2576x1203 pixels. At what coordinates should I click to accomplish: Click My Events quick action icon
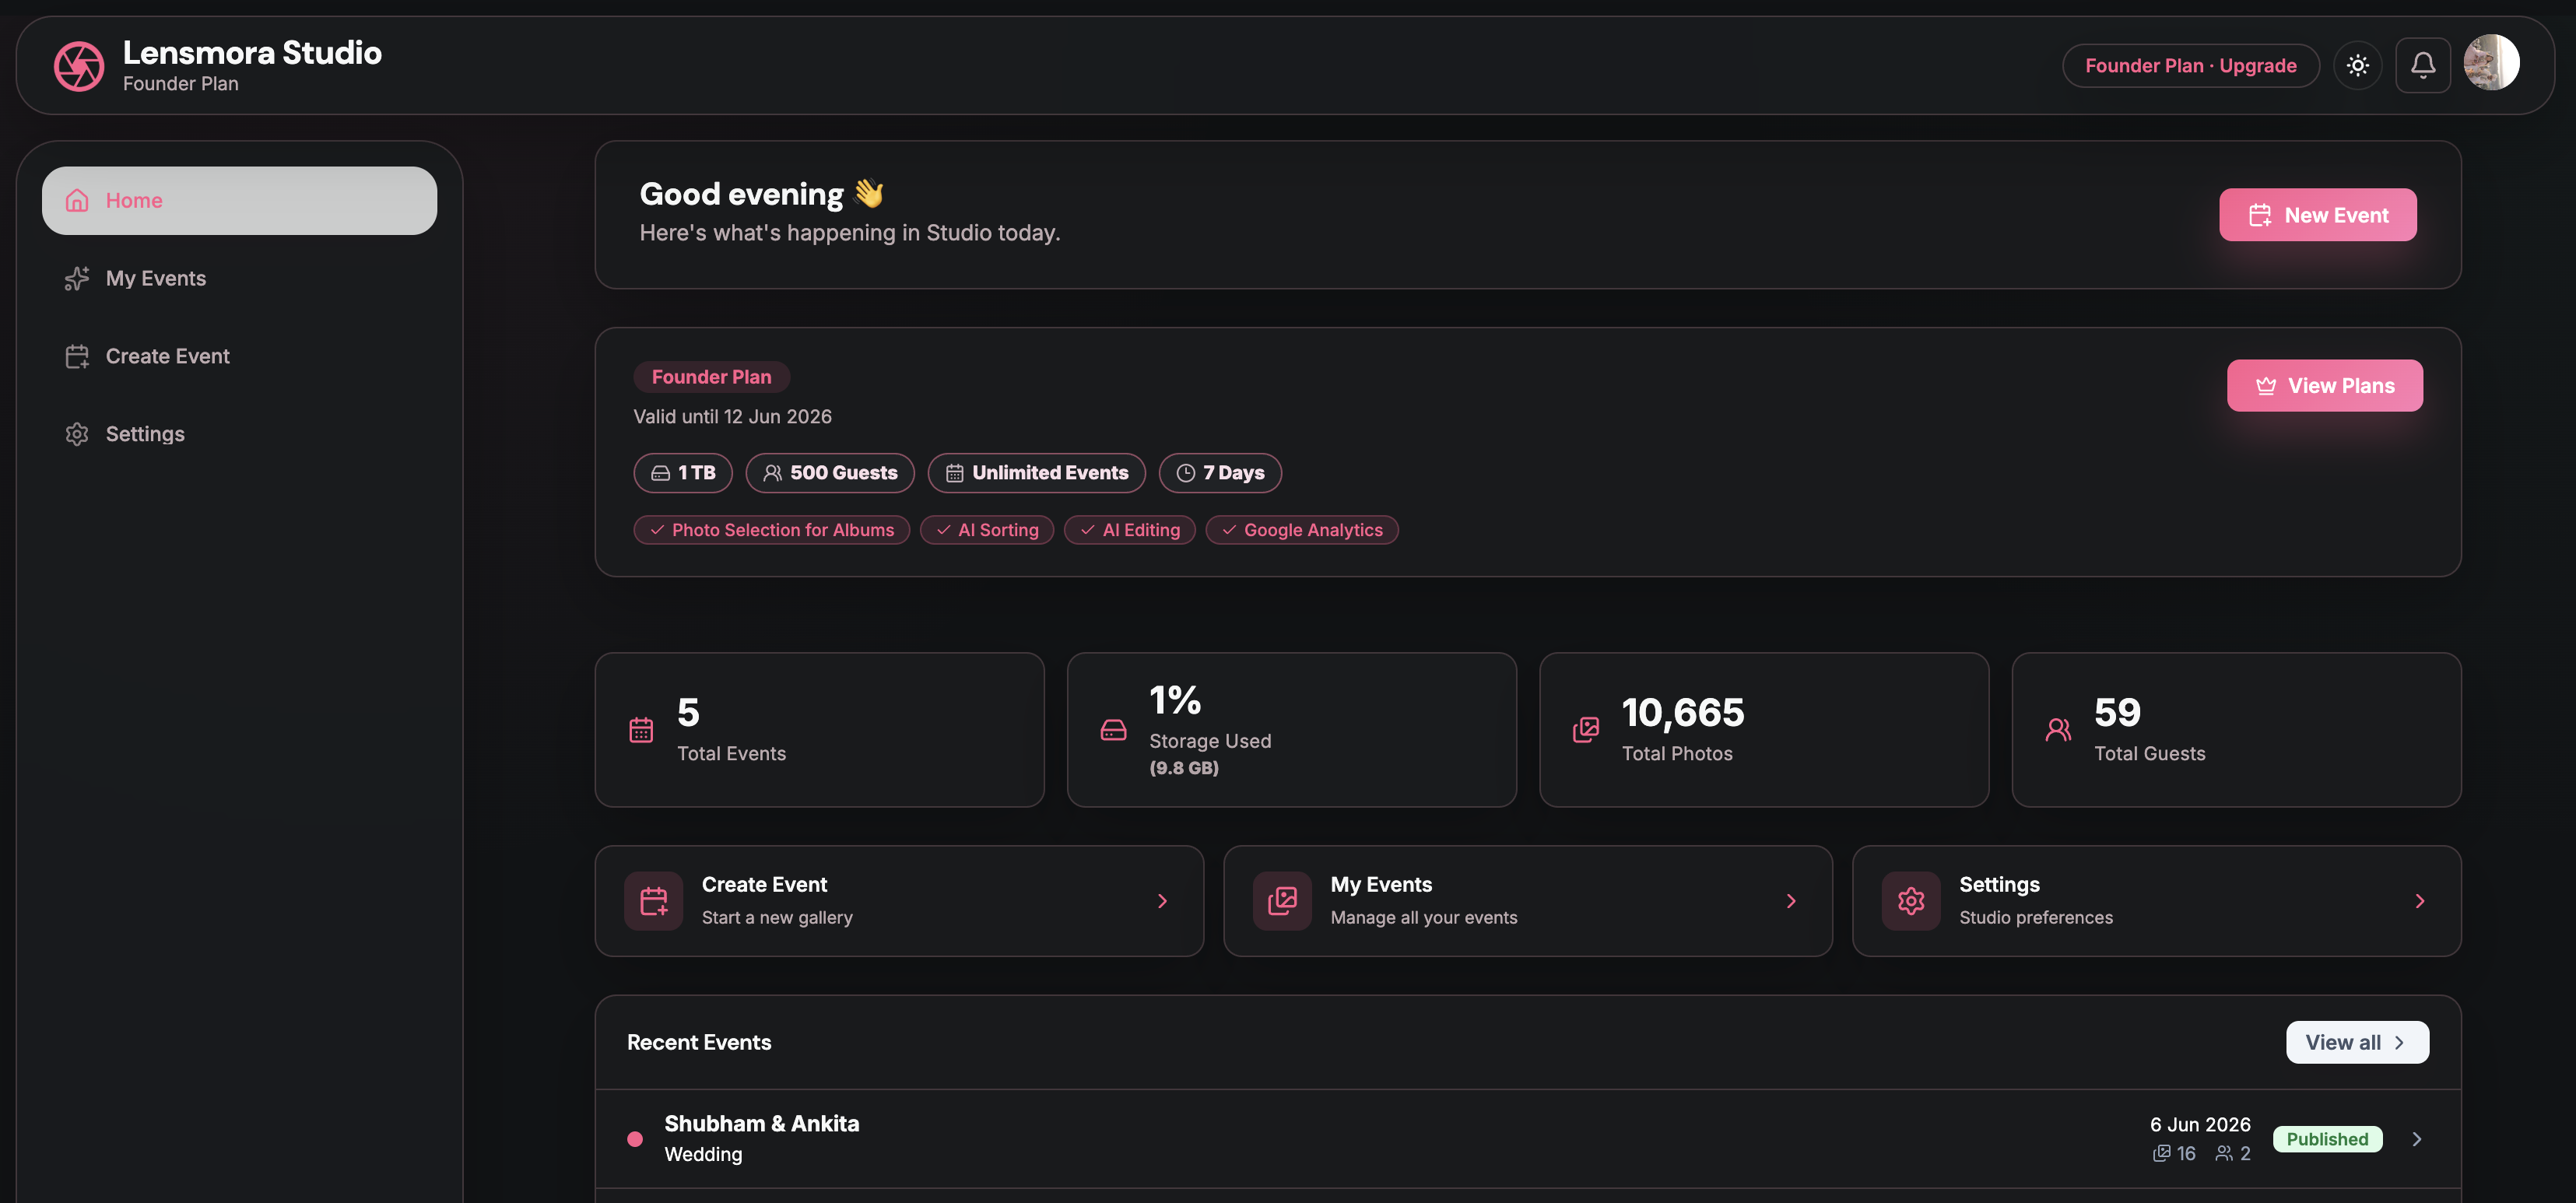pyautogui.click(x=1282, y=902)
